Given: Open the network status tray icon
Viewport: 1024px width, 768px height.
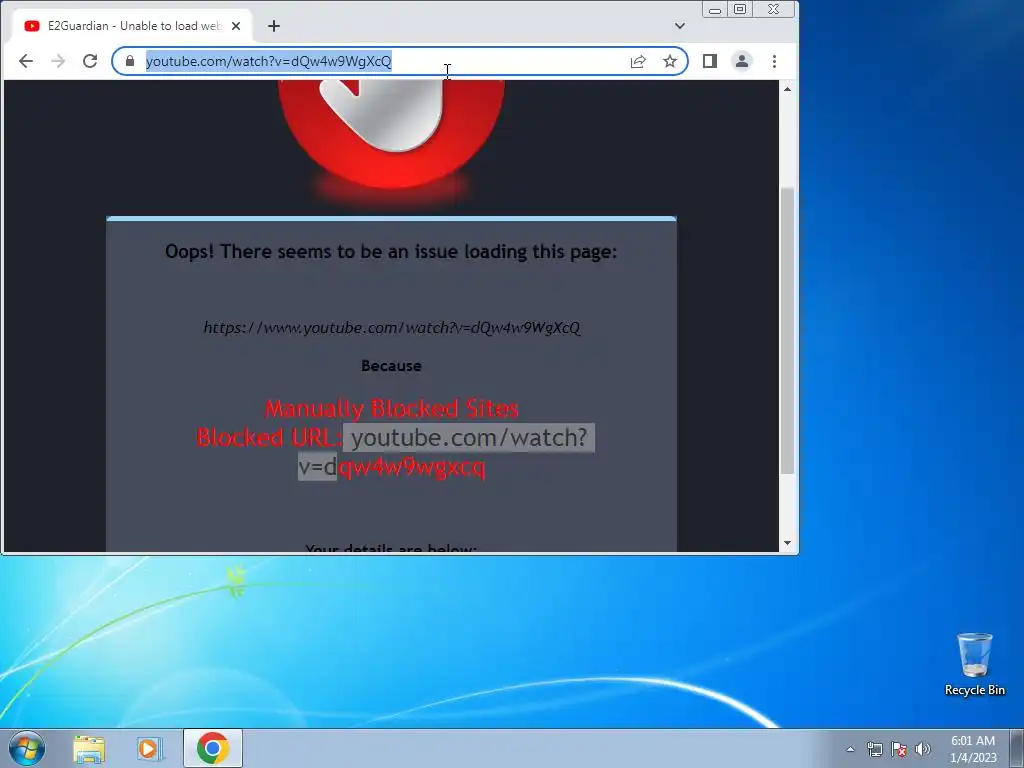Looking at the screenshot, I should point(874,749).
